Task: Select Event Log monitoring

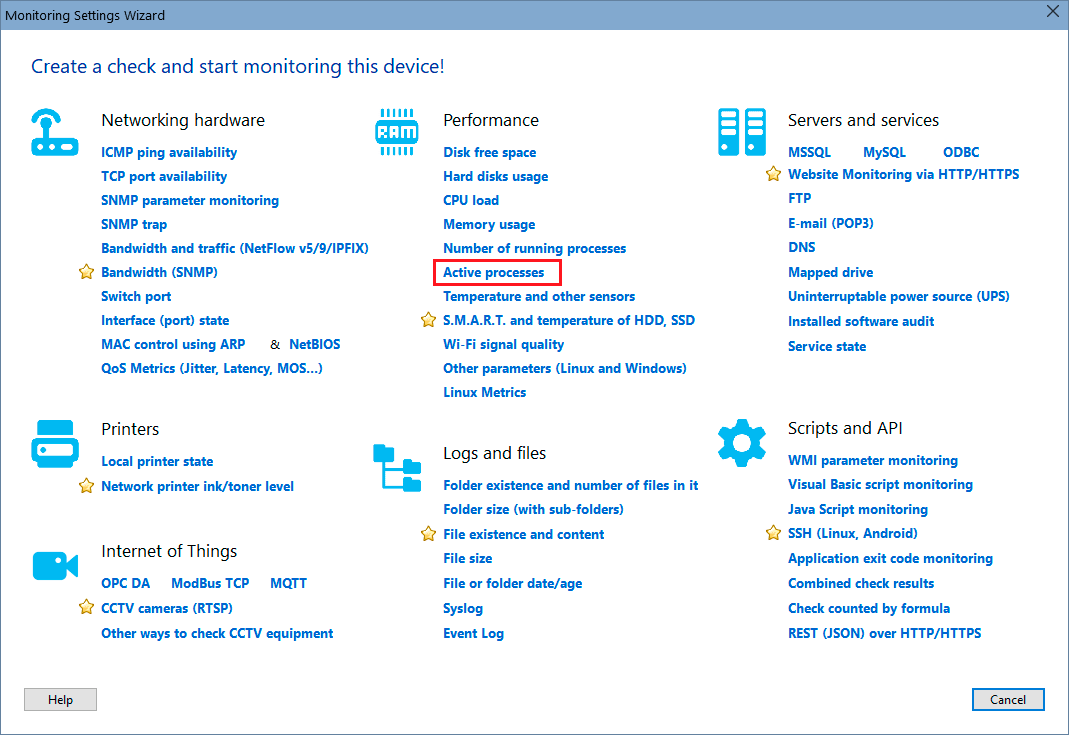Action: (x=473, y=633)
